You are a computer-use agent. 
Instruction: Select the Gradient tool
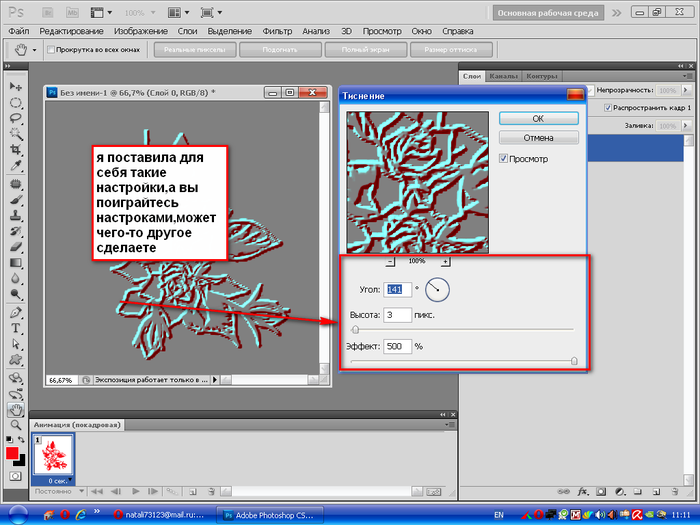pos(16,262)
